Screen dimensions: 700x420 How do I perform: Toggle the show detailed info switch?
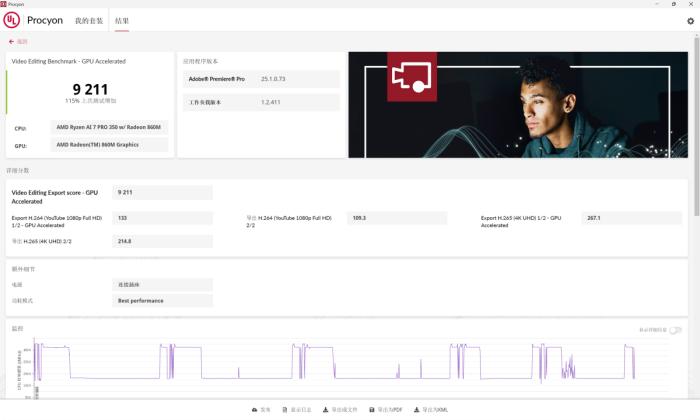click(x=676, y=330)
